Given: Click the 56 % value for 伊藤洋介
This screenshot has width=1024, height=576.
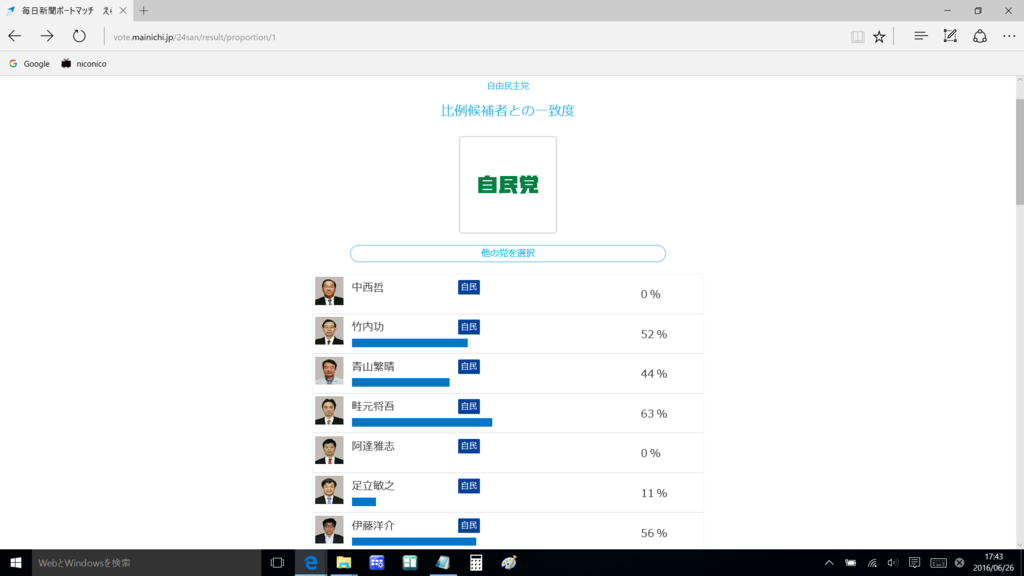Looking at the screenshot, I should click(654, 534).
